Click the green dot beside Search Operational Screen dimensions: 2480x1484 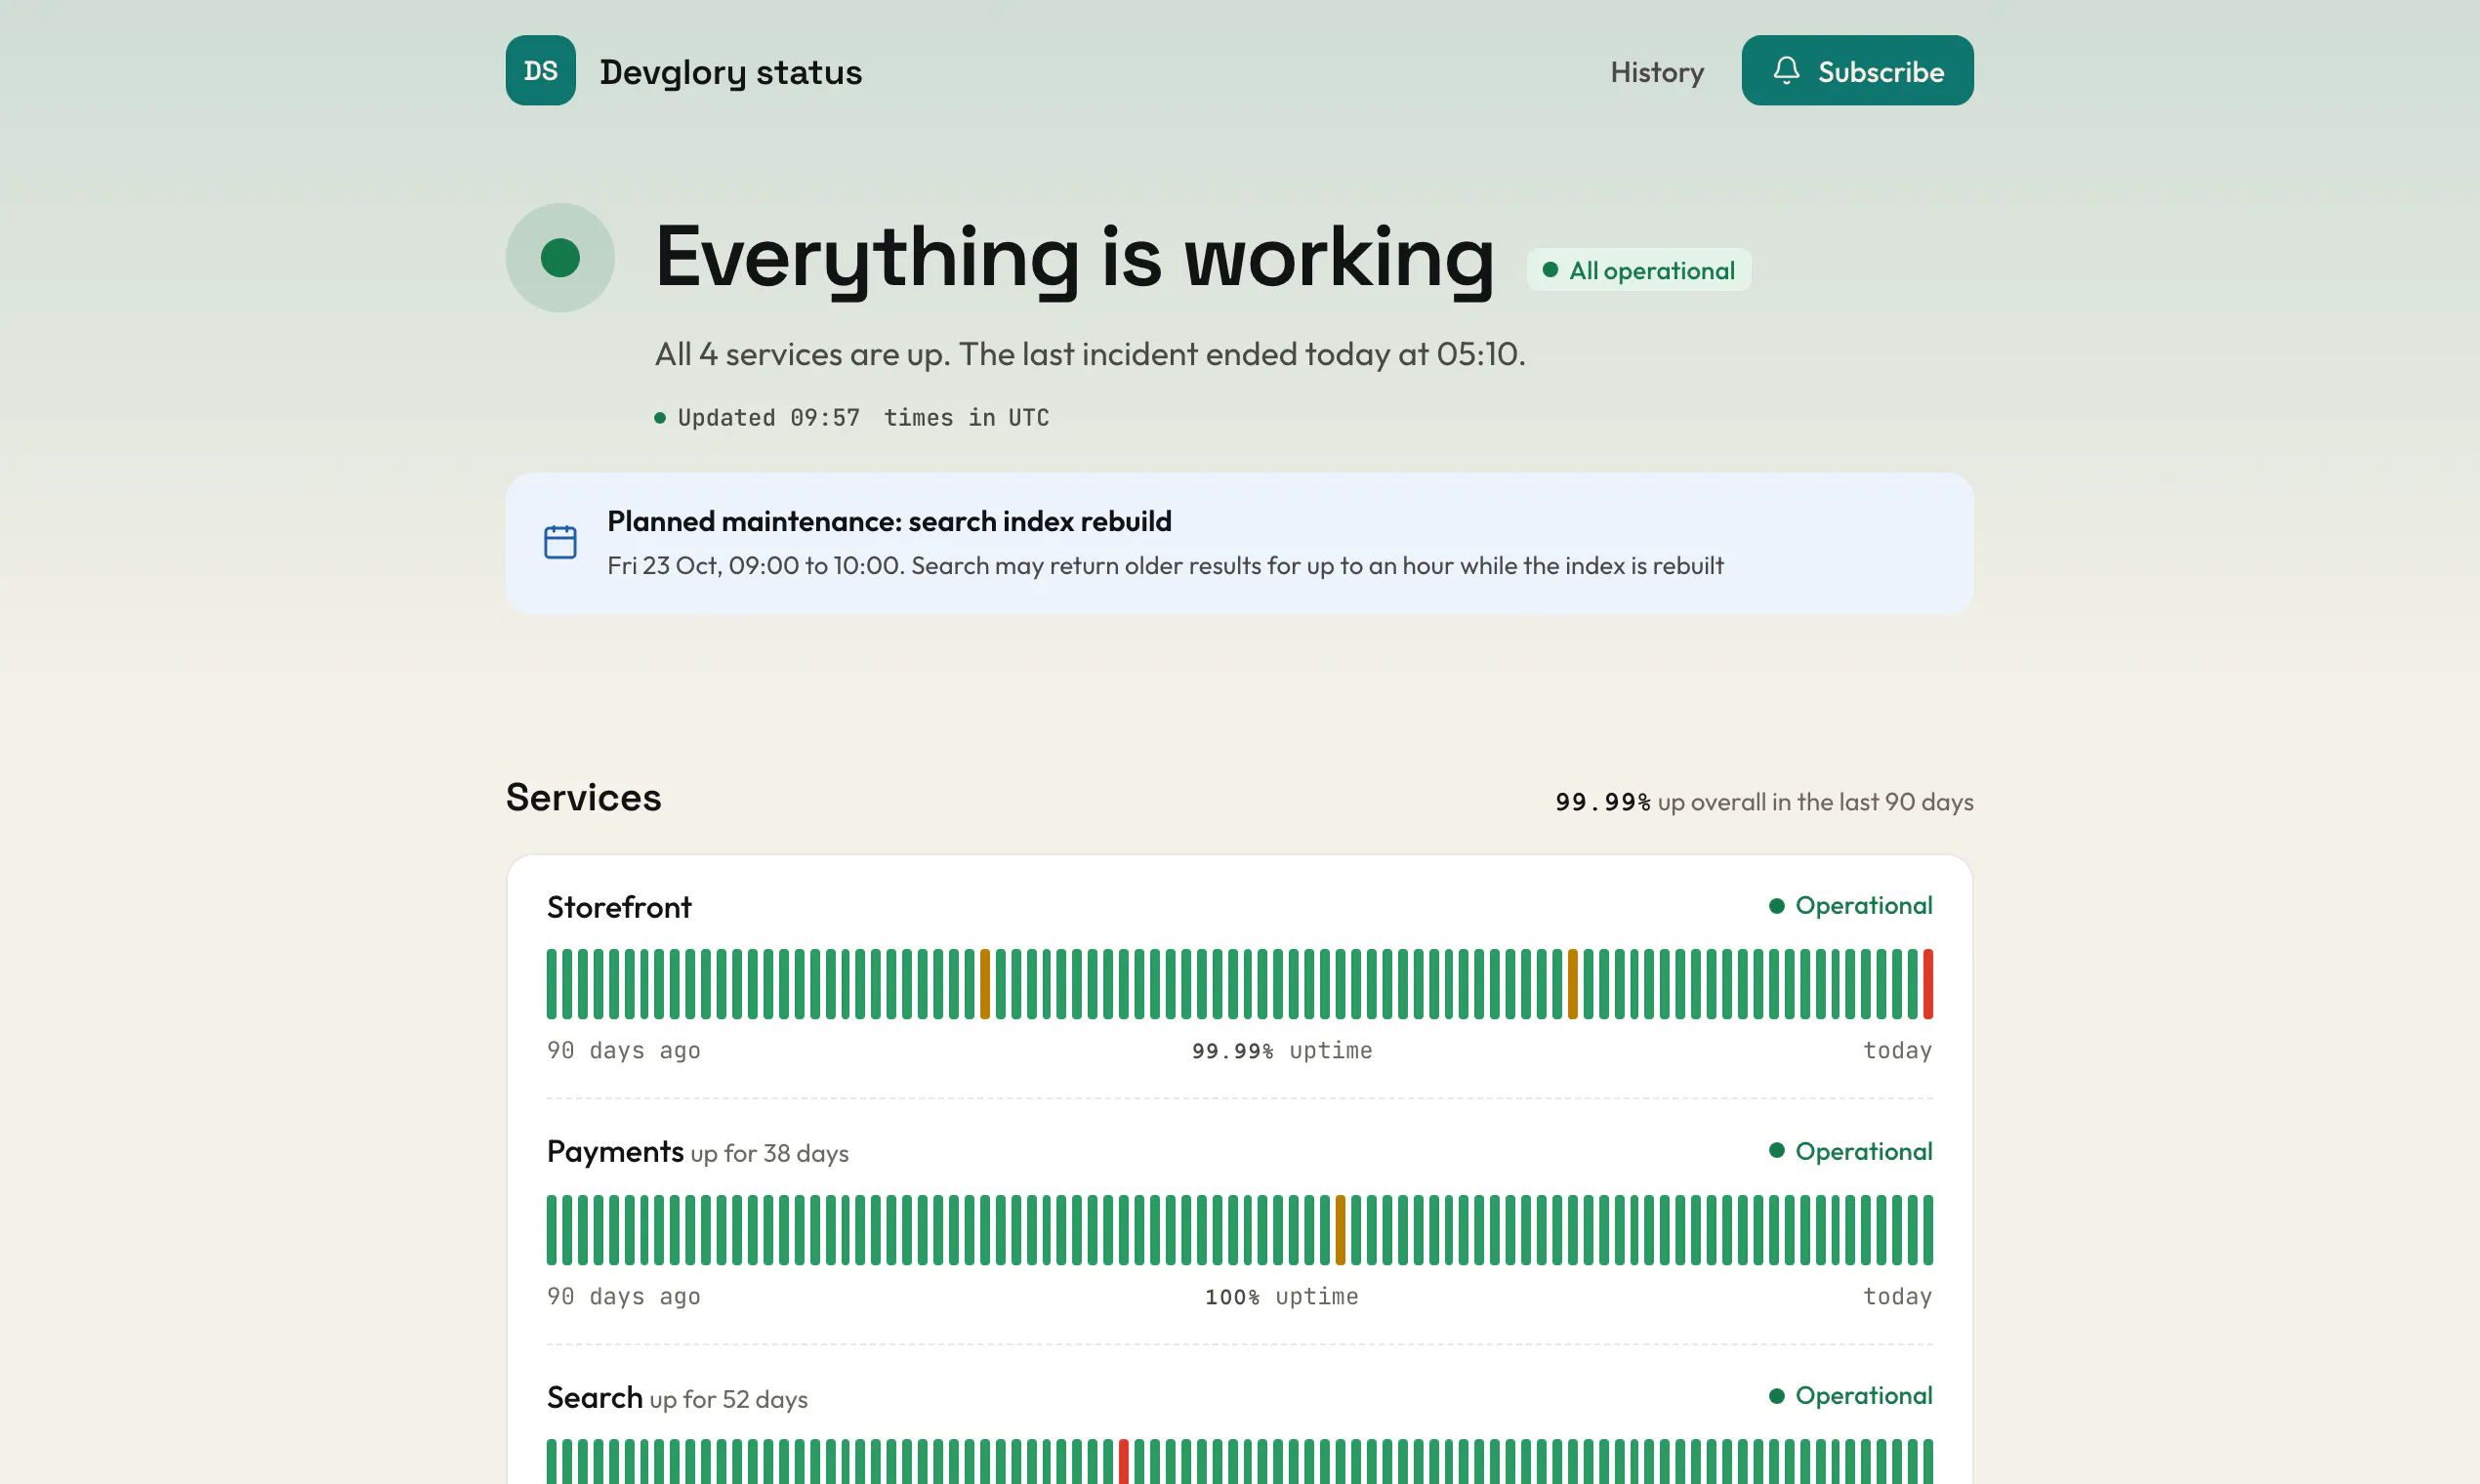pos(1777,1395)
